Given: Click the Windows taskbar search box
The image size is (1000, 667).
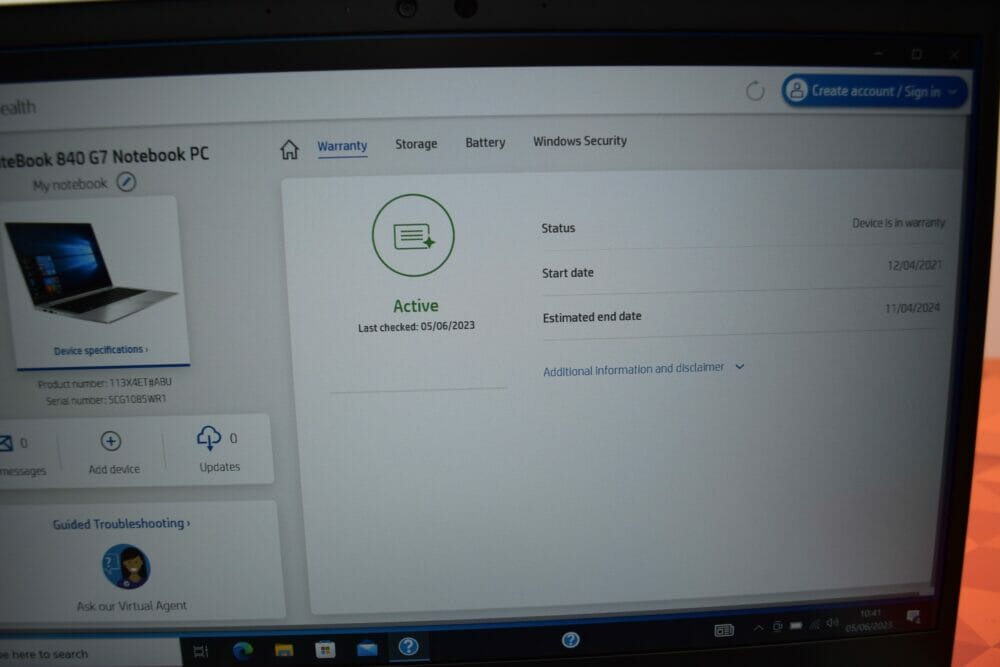Looking at the screenshot, I should pos(89,654).
